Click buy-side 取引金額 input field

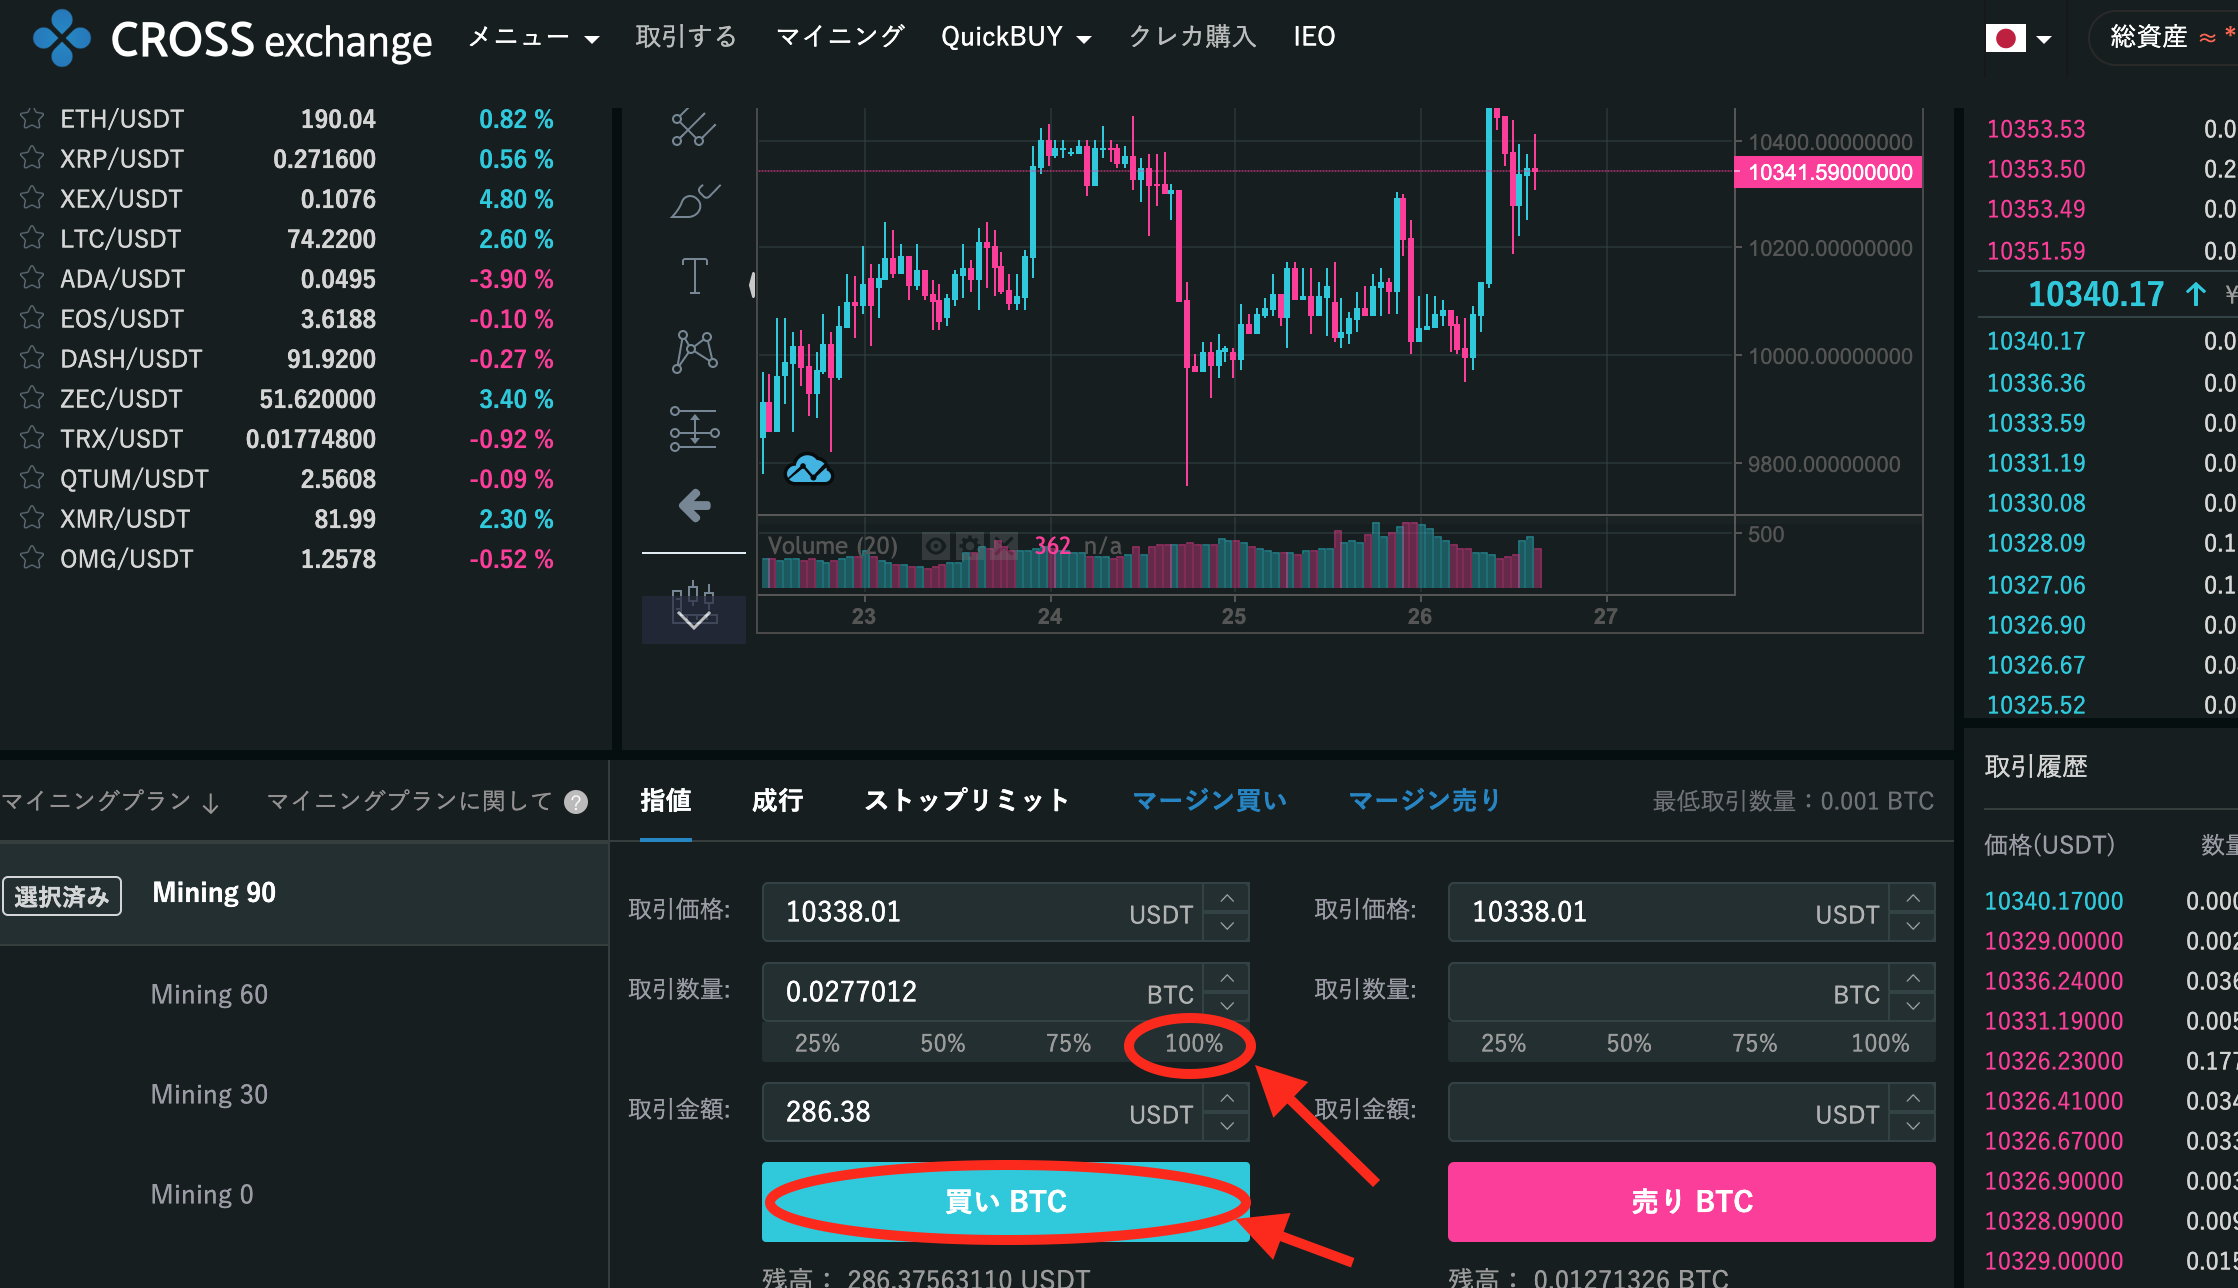point(982,1112)
